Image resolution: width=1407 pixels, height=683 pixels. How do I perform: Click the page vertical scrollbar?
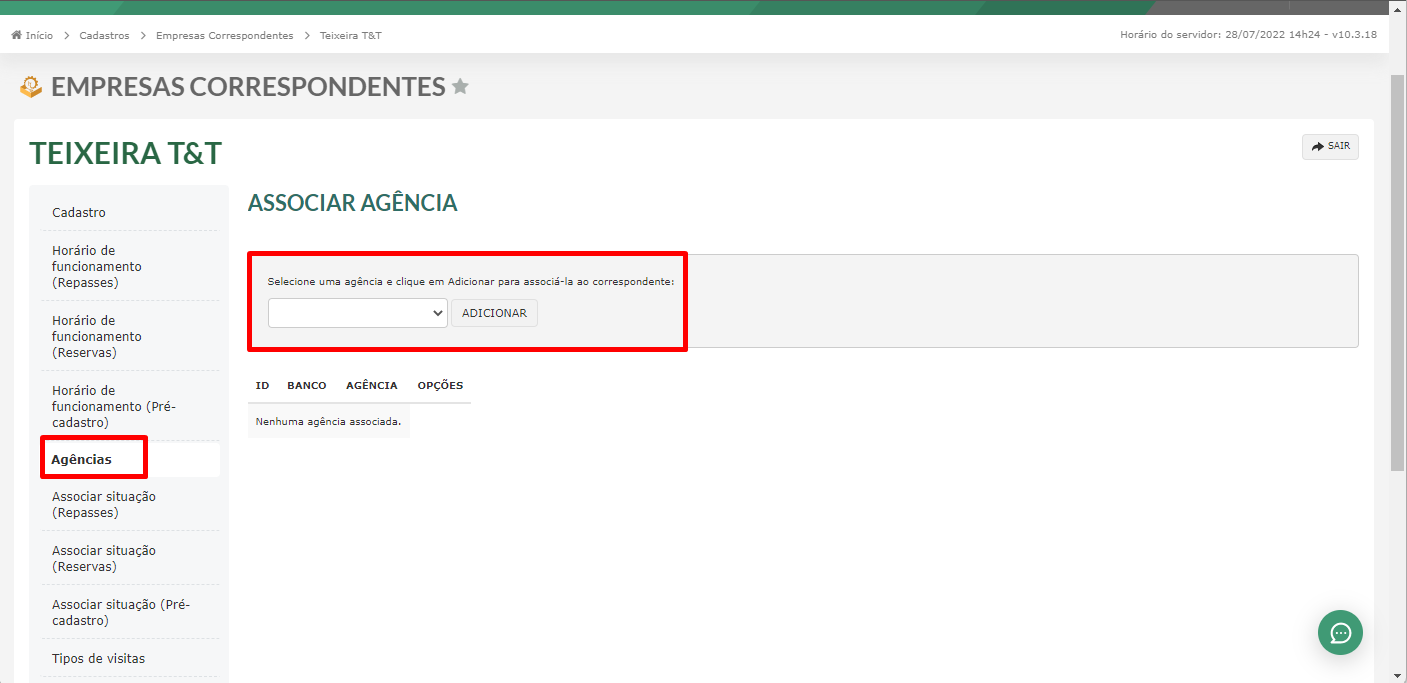[x=1397, y=271]
